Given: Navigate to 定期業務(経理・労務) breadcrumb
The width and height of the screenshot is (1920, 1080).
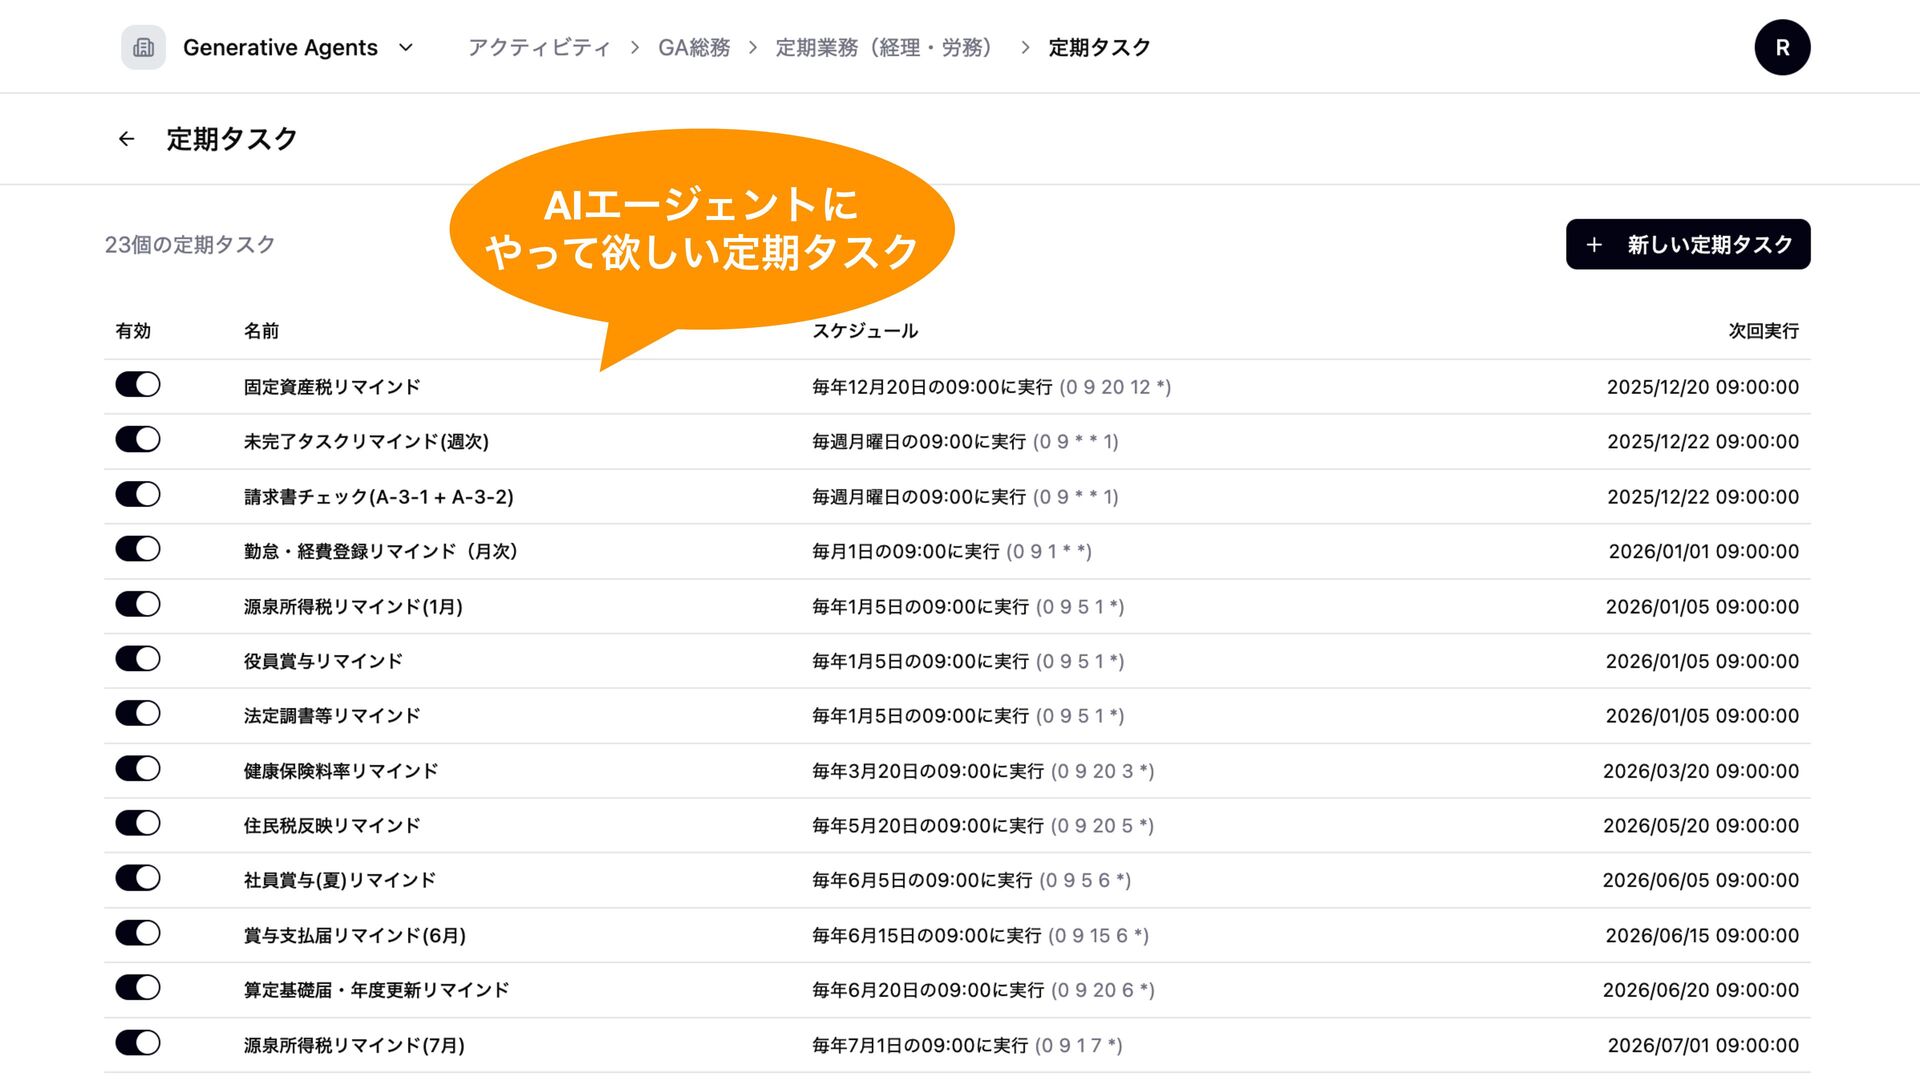Looking at the screenshot, I should 884,48.
